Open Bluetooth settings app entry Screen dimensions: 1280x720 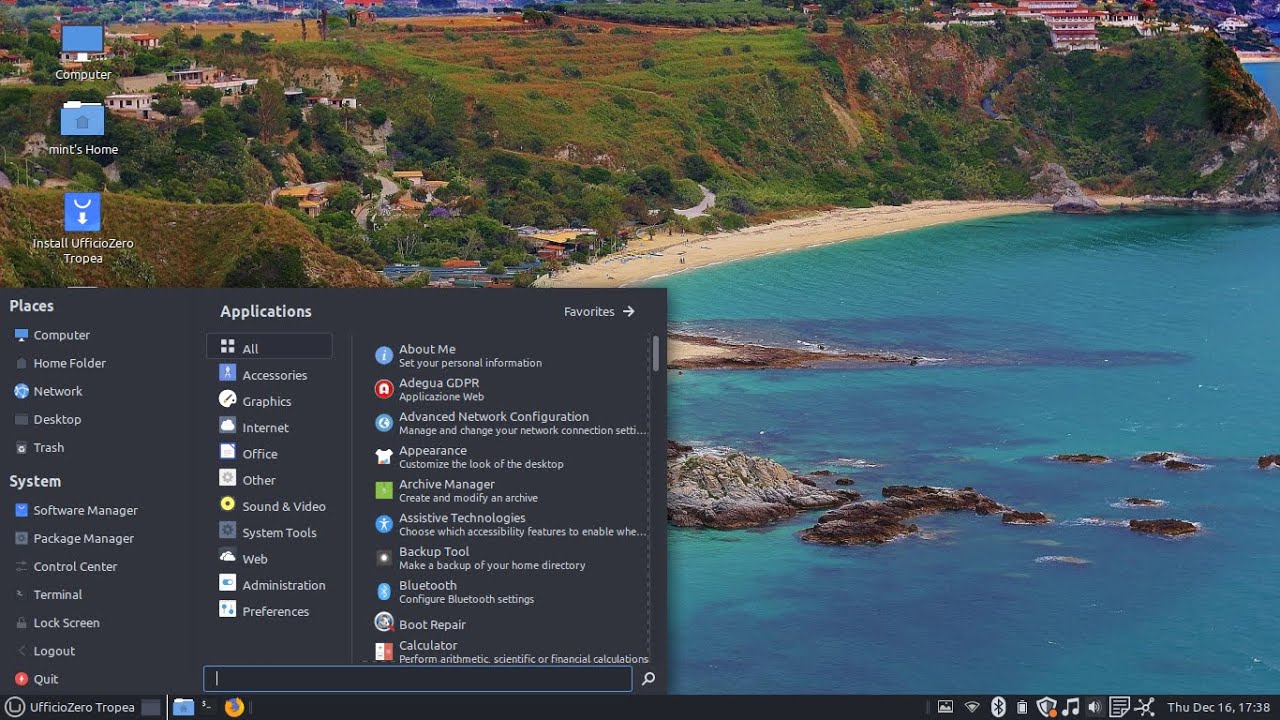[x=427, y=591]
